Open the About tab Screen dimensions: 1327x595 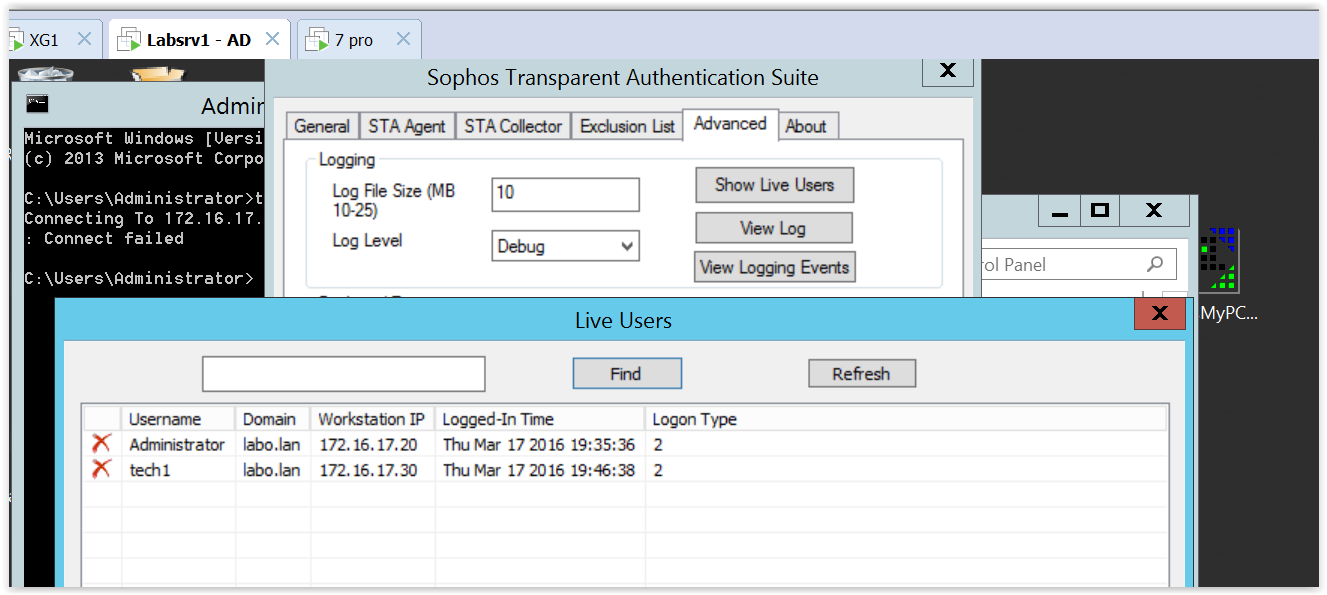pos(806,126)
